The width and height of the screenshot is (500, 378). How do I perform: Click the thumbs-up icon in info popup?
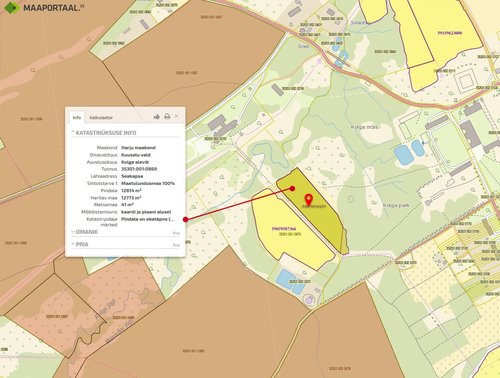pos(157,117)
